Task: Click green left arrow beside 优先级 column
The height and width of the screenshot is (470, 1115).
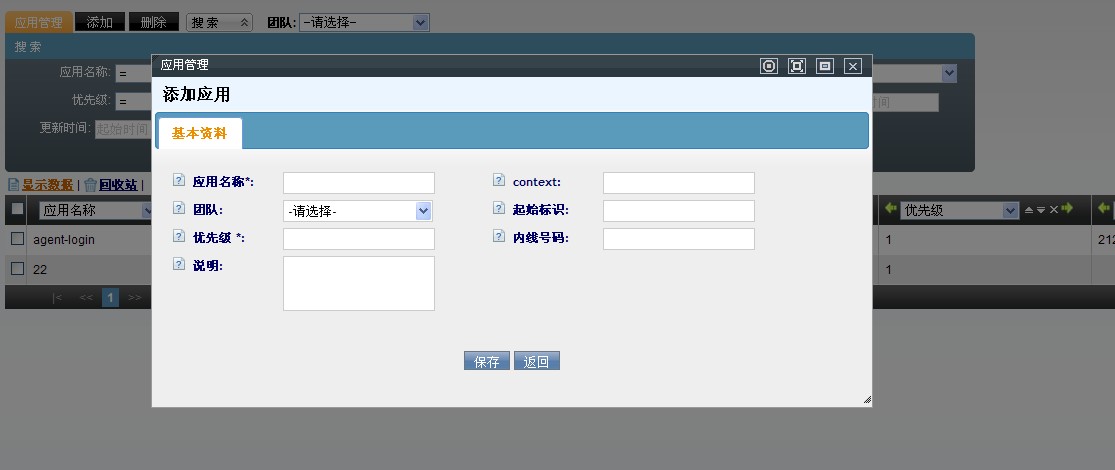Action: click(891, 209)
